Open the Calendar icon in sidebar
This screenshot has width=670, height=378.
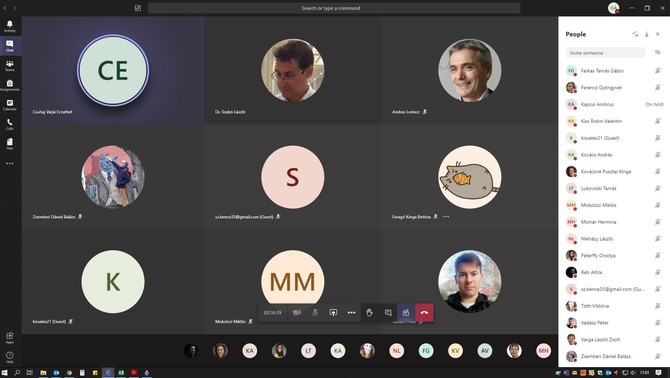tap(9, 105)
